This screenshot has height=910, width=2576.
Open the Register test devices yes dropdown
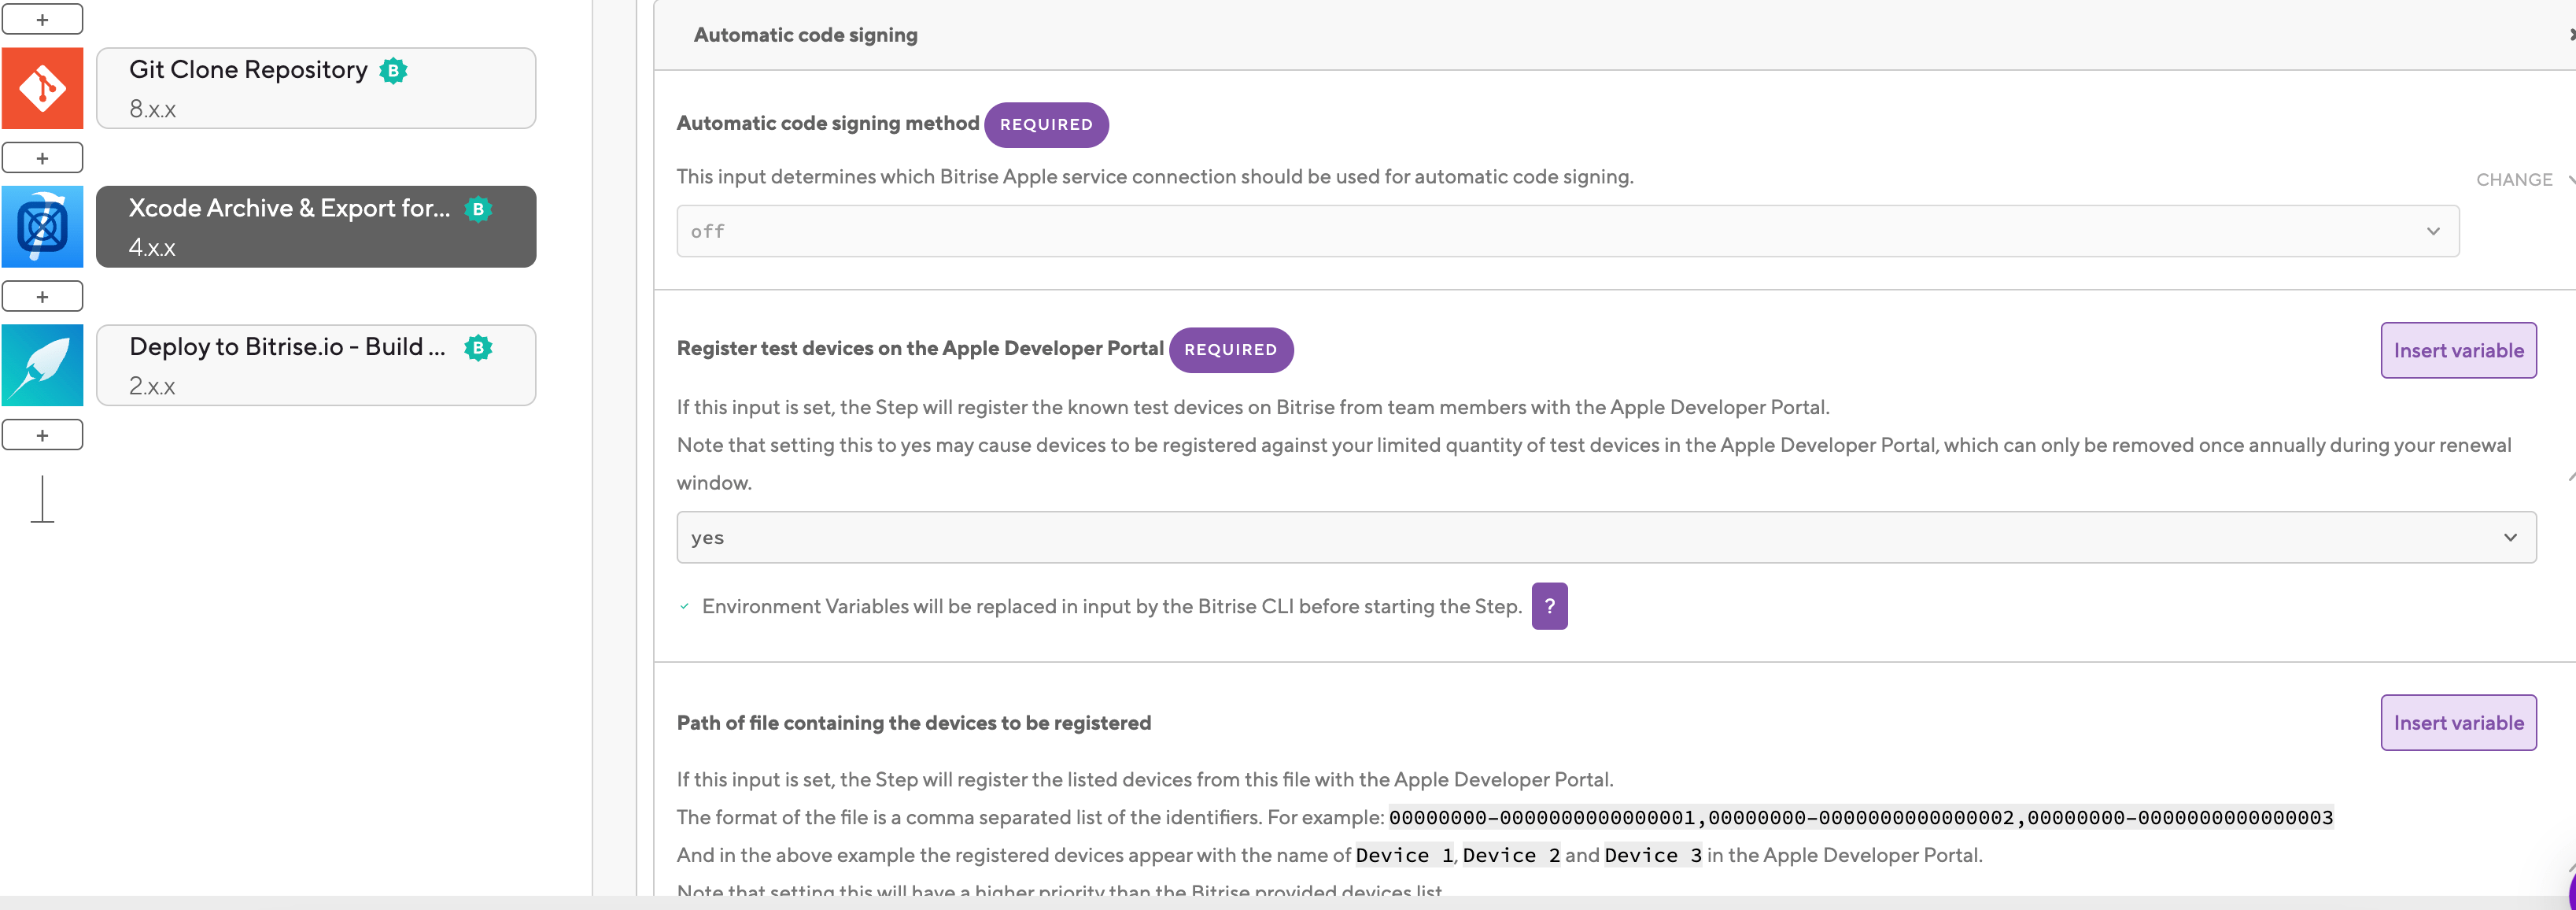[1606, 537]
